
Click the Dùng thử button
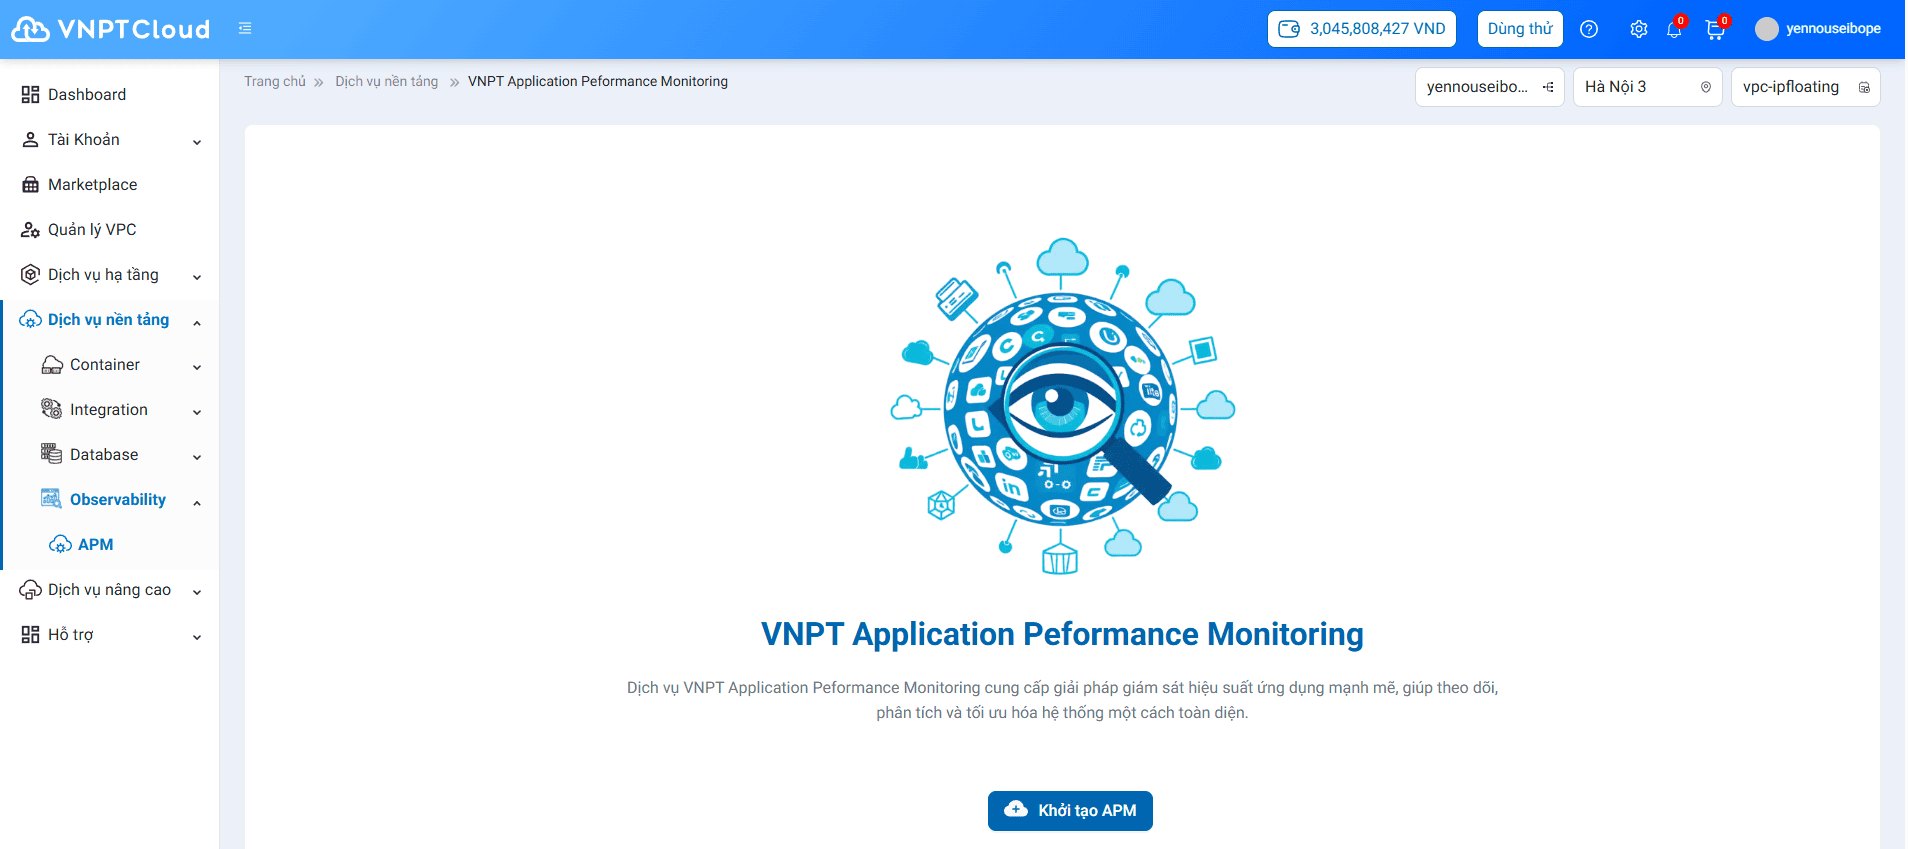(1519, 29)
